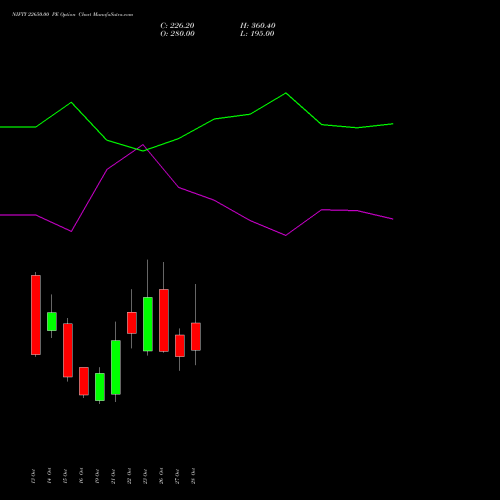Select the last red candle for 28 Oct

196,337
